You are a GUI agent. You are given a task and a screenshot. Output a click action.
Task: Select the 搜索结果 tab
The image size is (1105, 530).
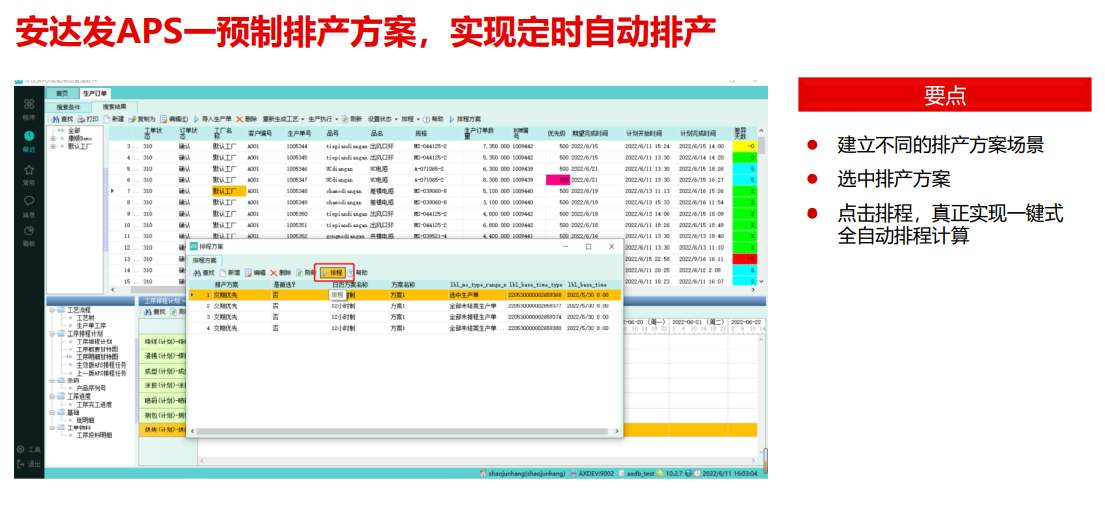[x=115, y=107]
